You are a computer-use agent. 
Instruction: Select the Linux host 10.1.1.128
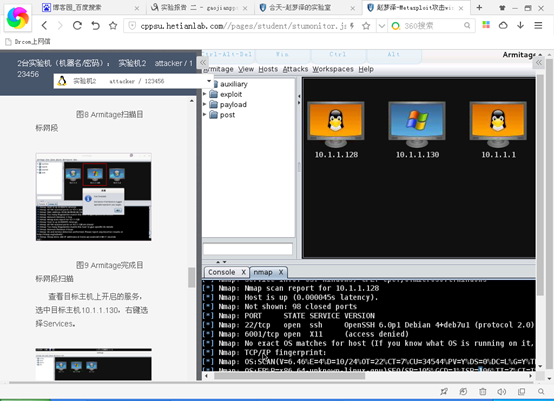coord(336,130)
